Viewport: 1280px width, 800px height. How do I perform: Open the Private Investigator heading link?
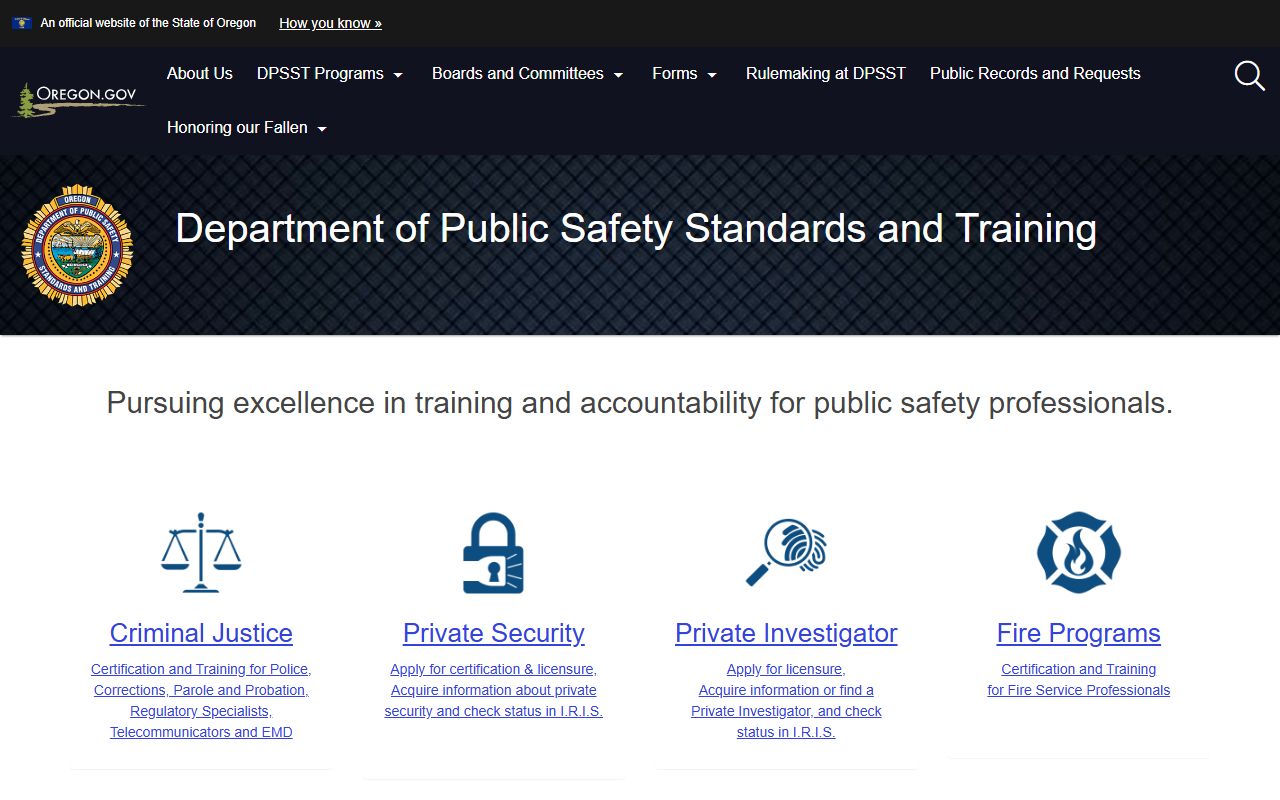(786, 633)
